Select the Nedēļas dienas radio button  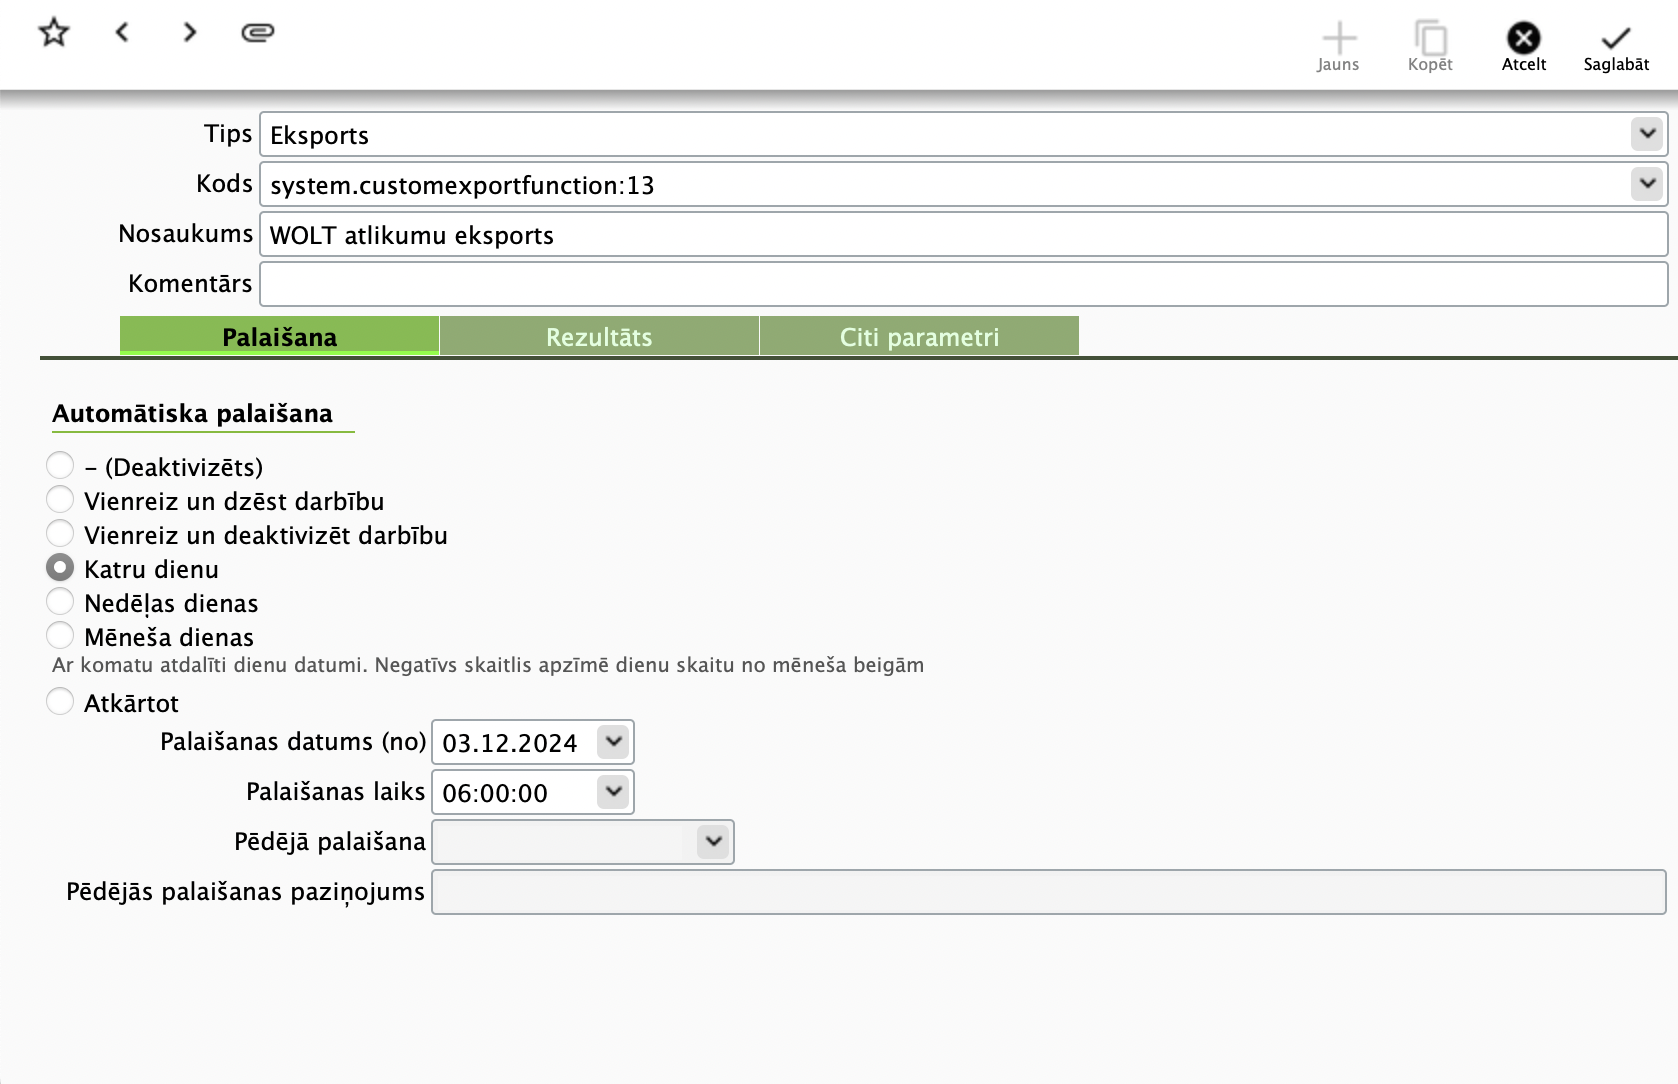(60, 602)
